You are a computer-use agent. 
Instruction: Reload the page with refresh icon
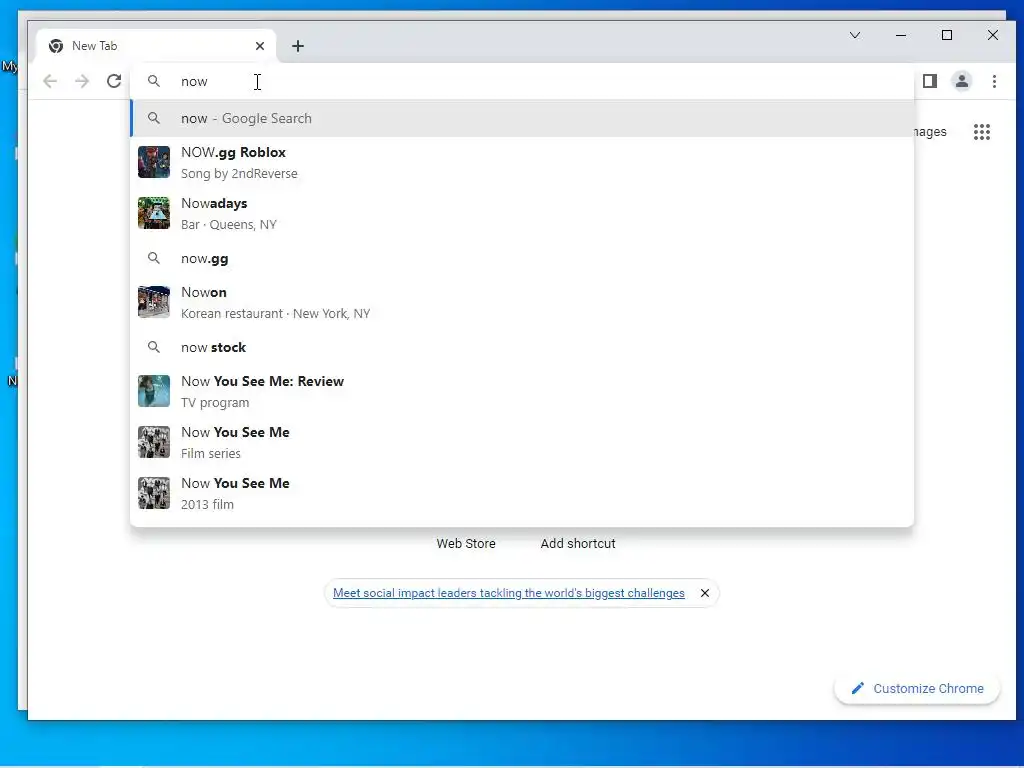114,81
